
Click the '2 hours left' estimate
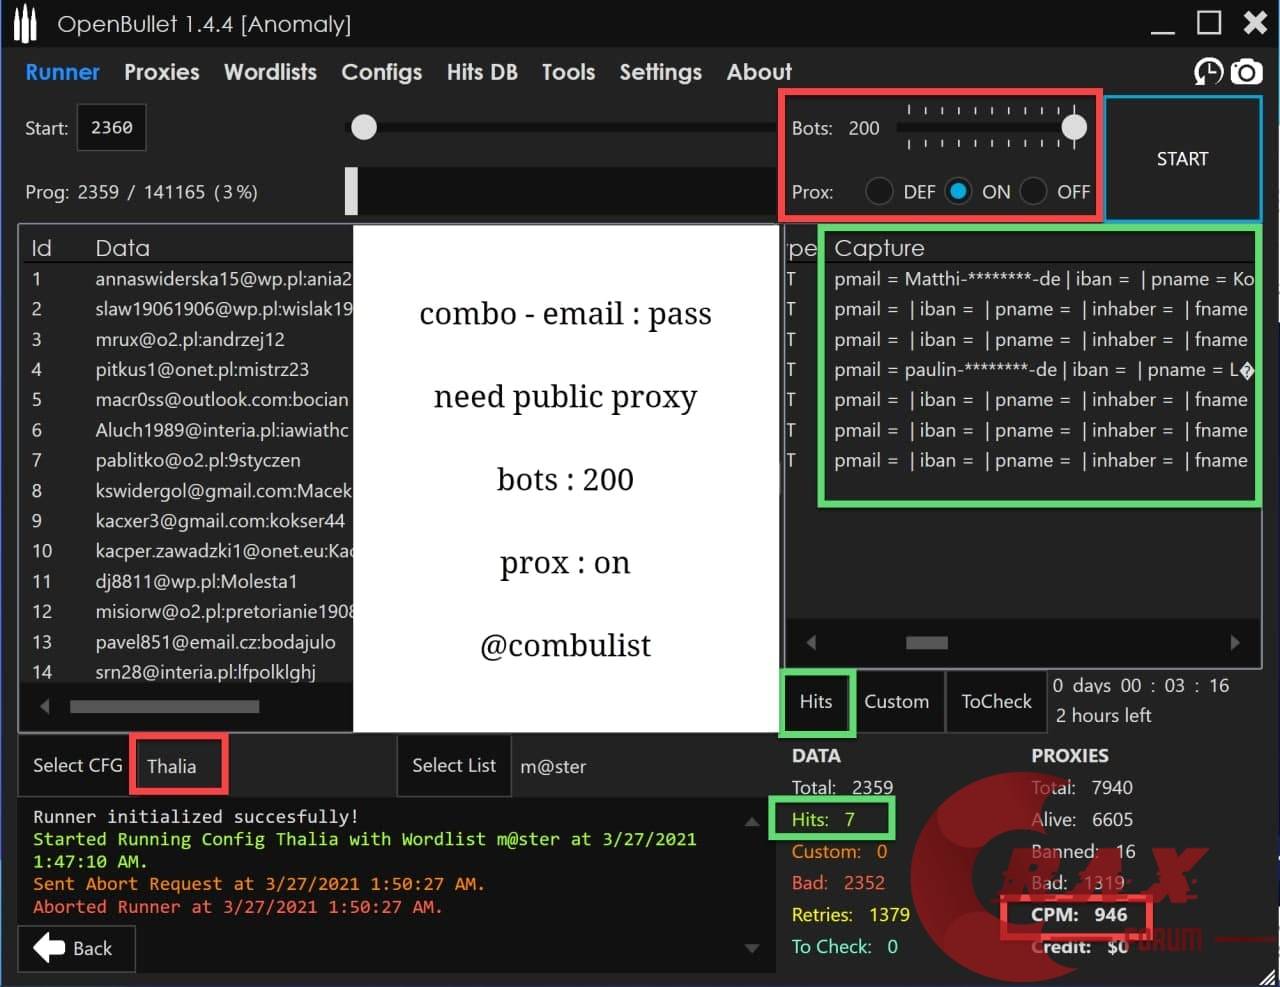click(1103, 715)
